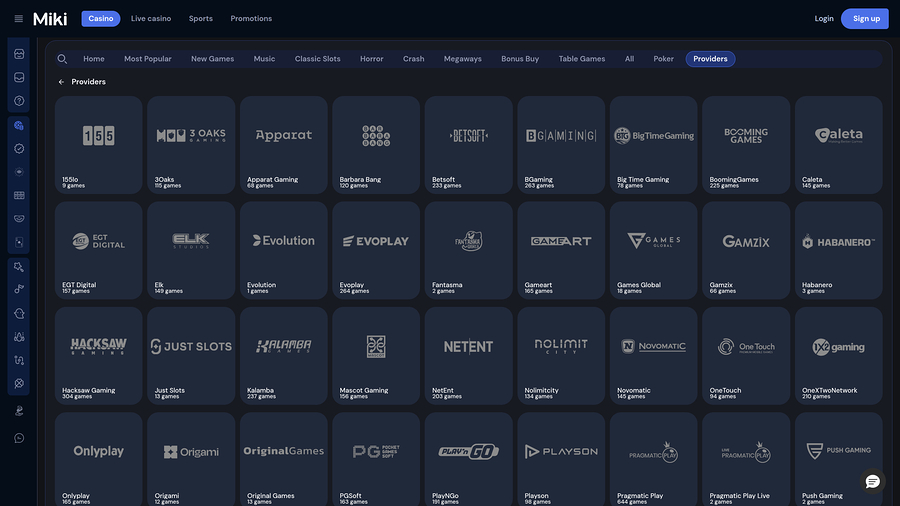The width and height of the screenshot is (900, 506).
Task: Open the Bonus Buy tab
Action: [x=520, y=59]
